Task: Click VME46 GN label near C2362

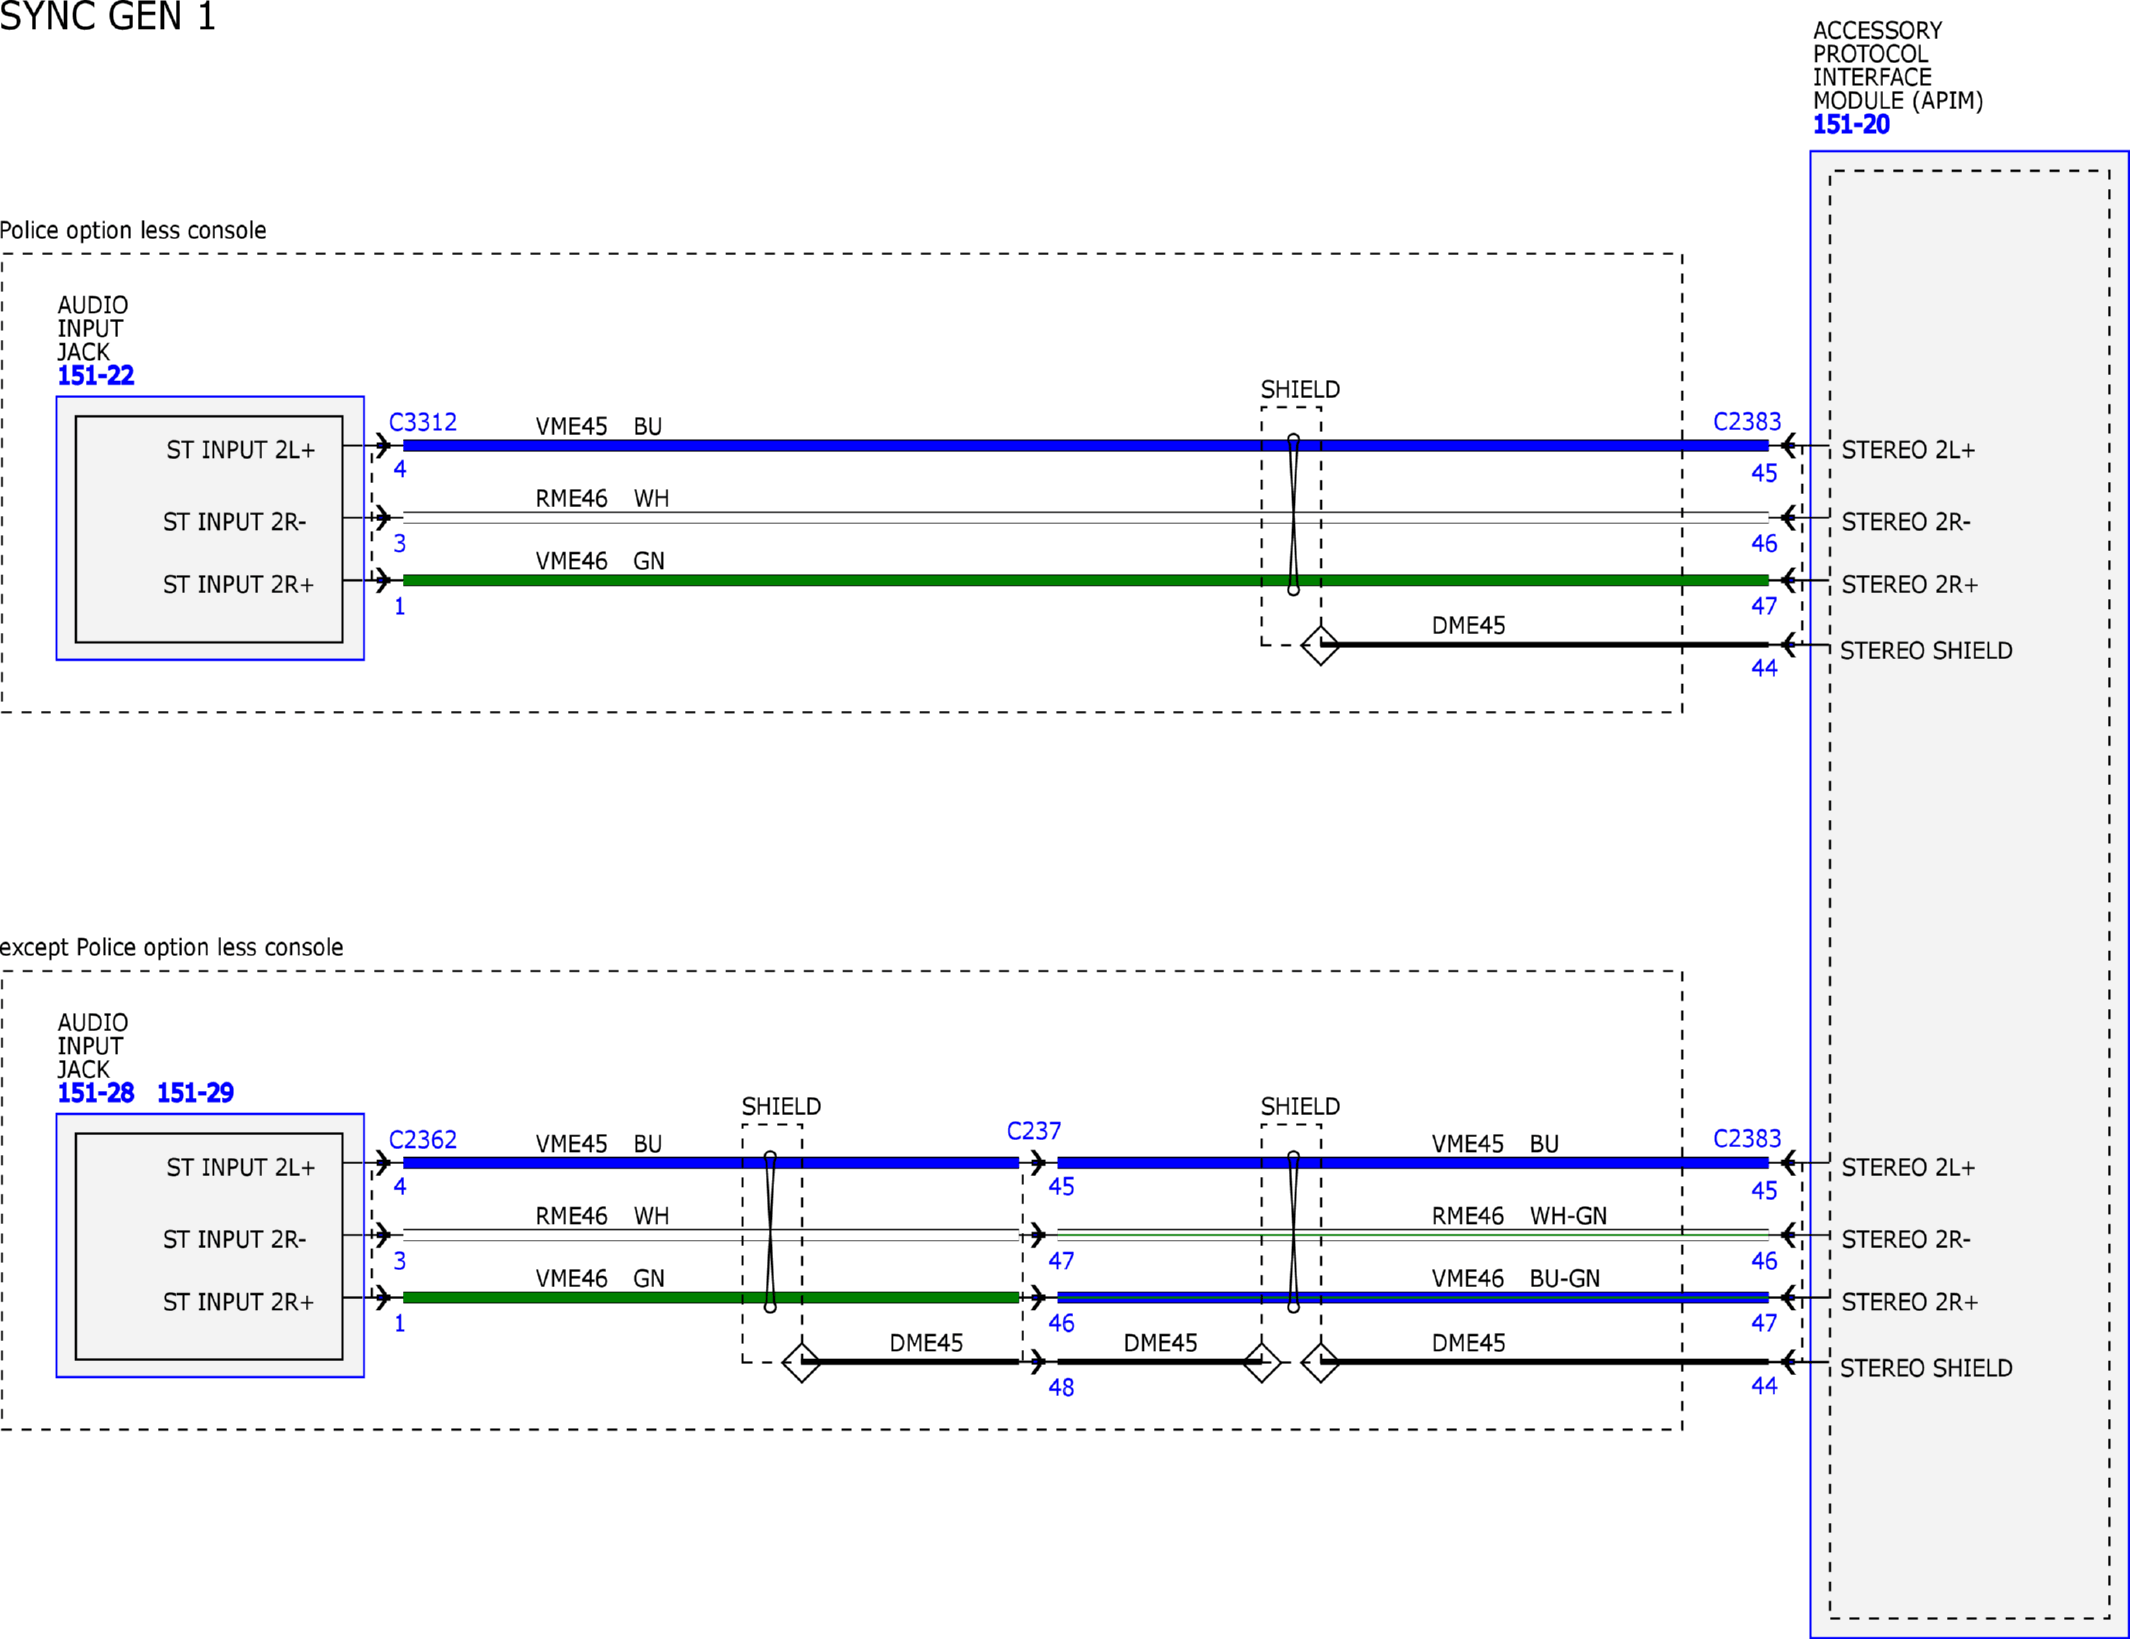Action: pyautogui.click(x=600, y=1278)
